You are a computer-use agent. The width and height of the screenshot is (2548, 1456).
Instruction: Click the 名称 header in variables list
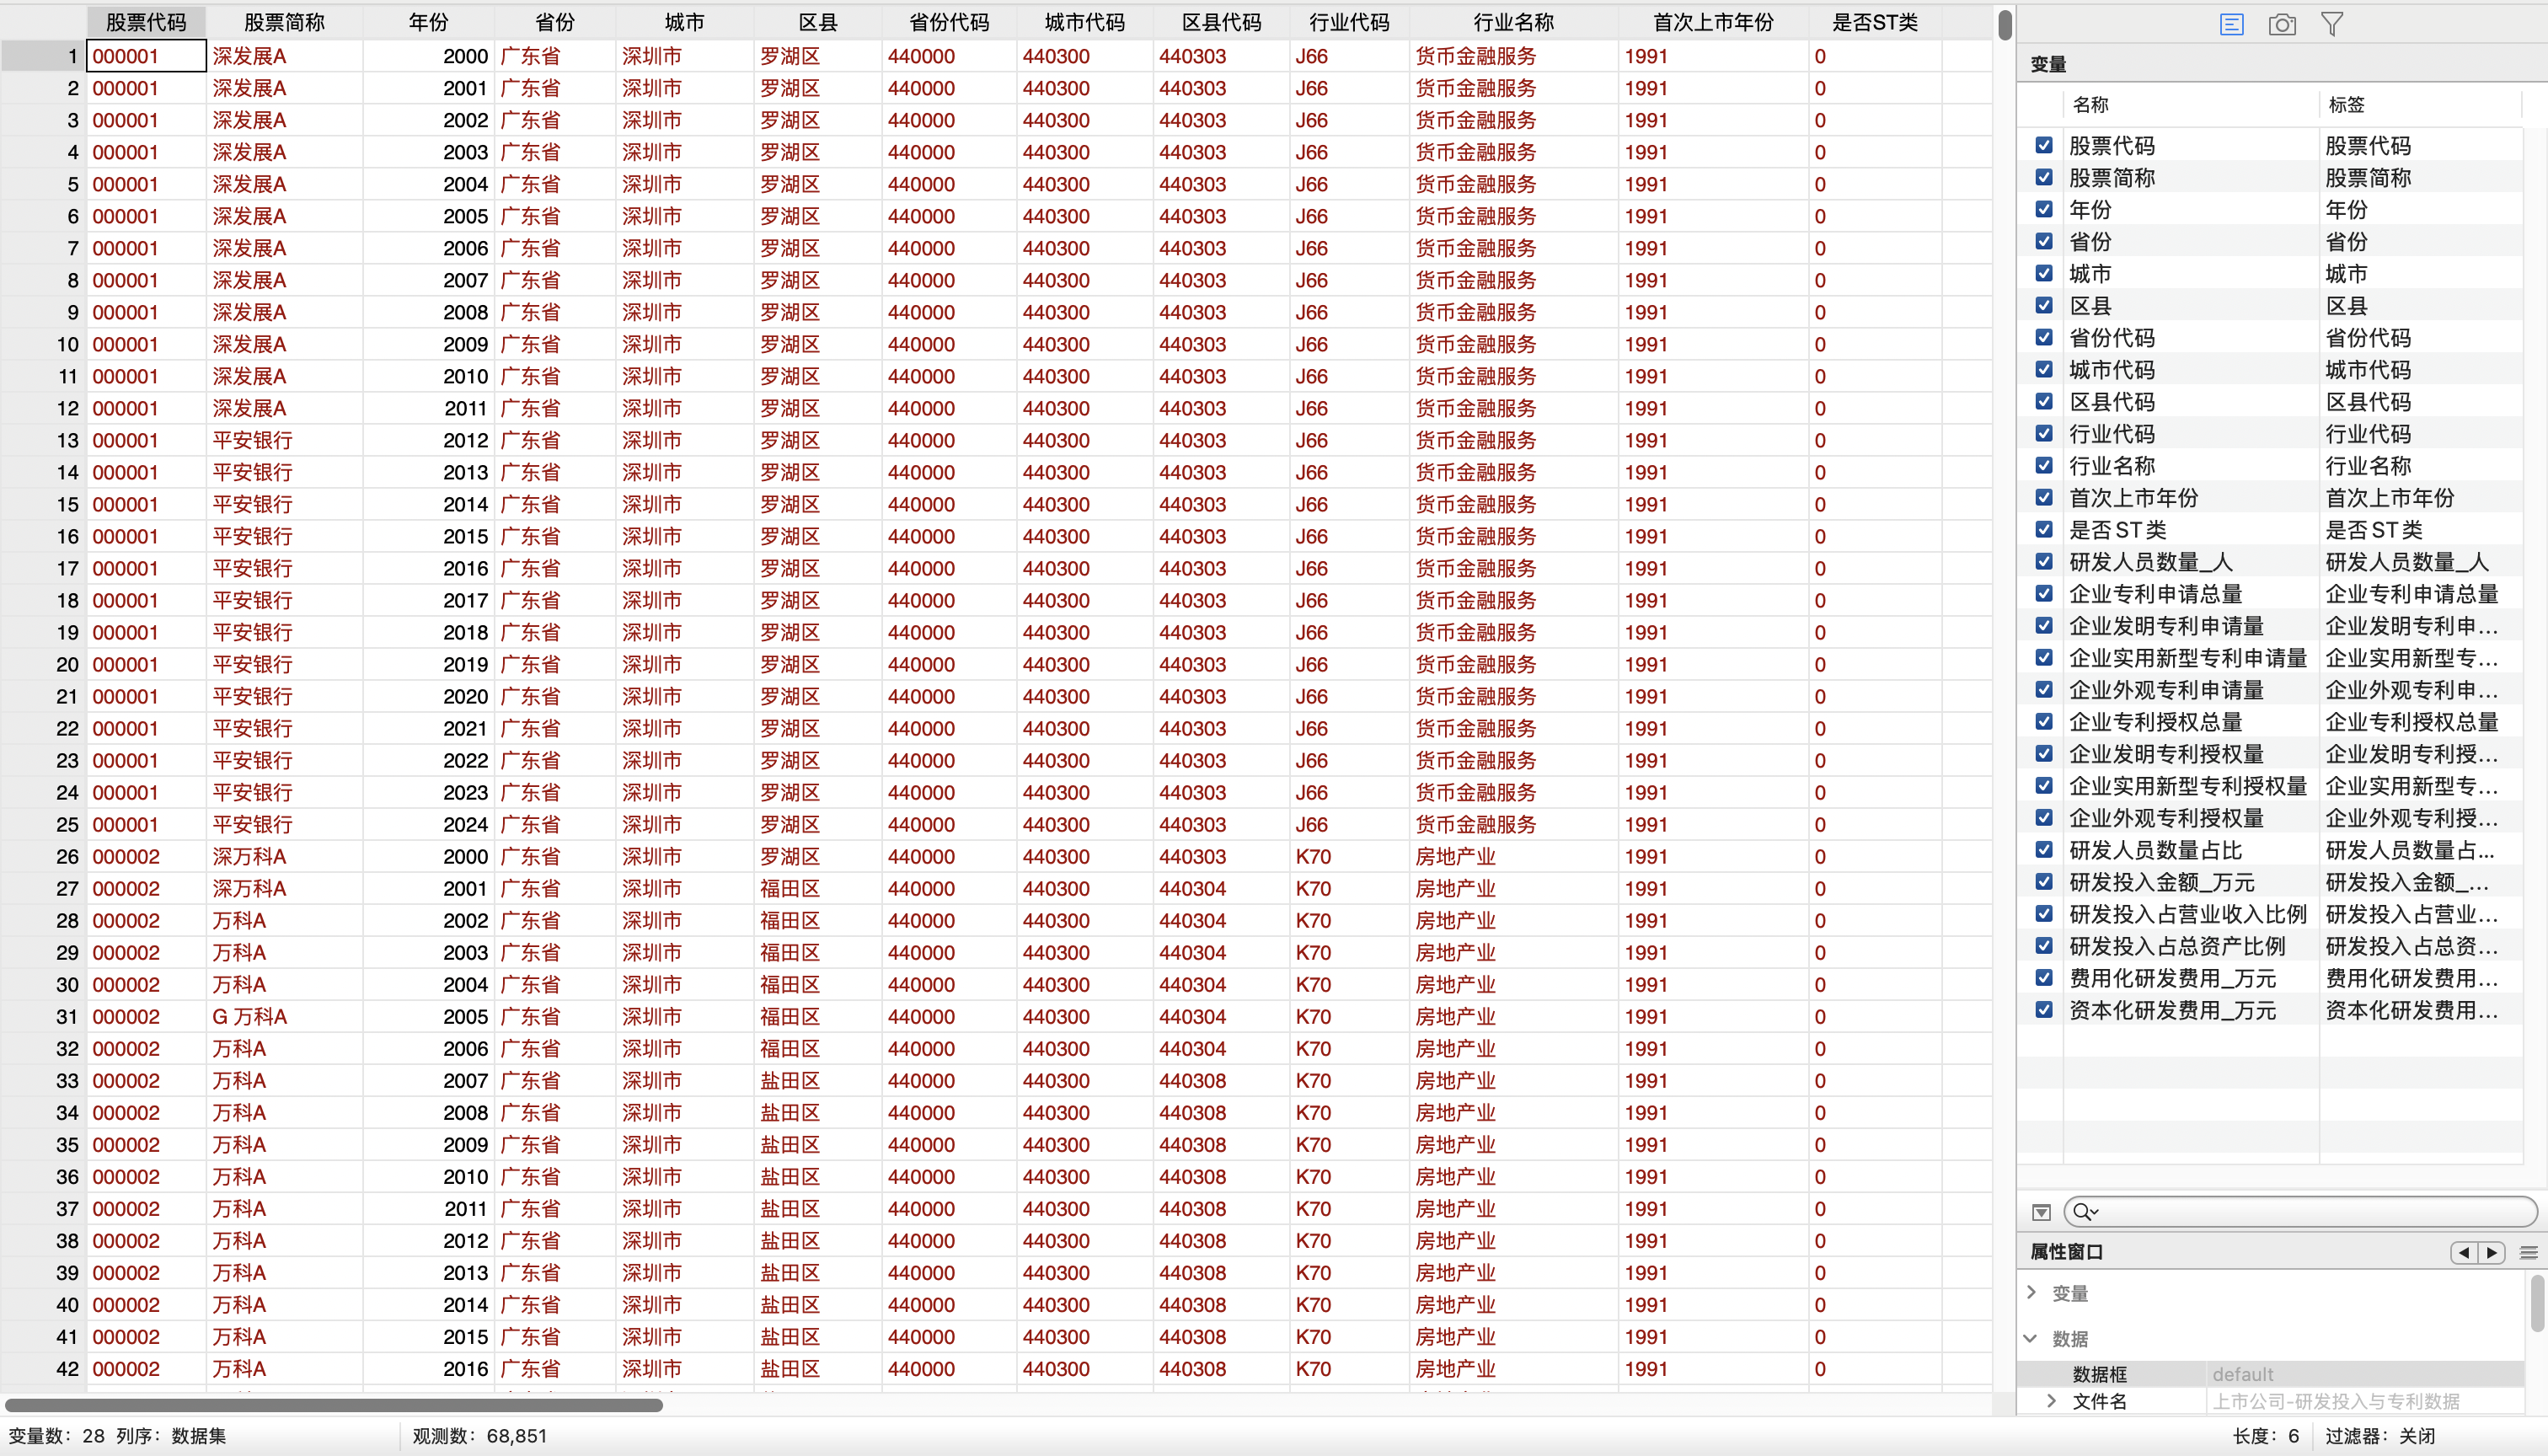pyautogui.click(x=2090, y=104)
